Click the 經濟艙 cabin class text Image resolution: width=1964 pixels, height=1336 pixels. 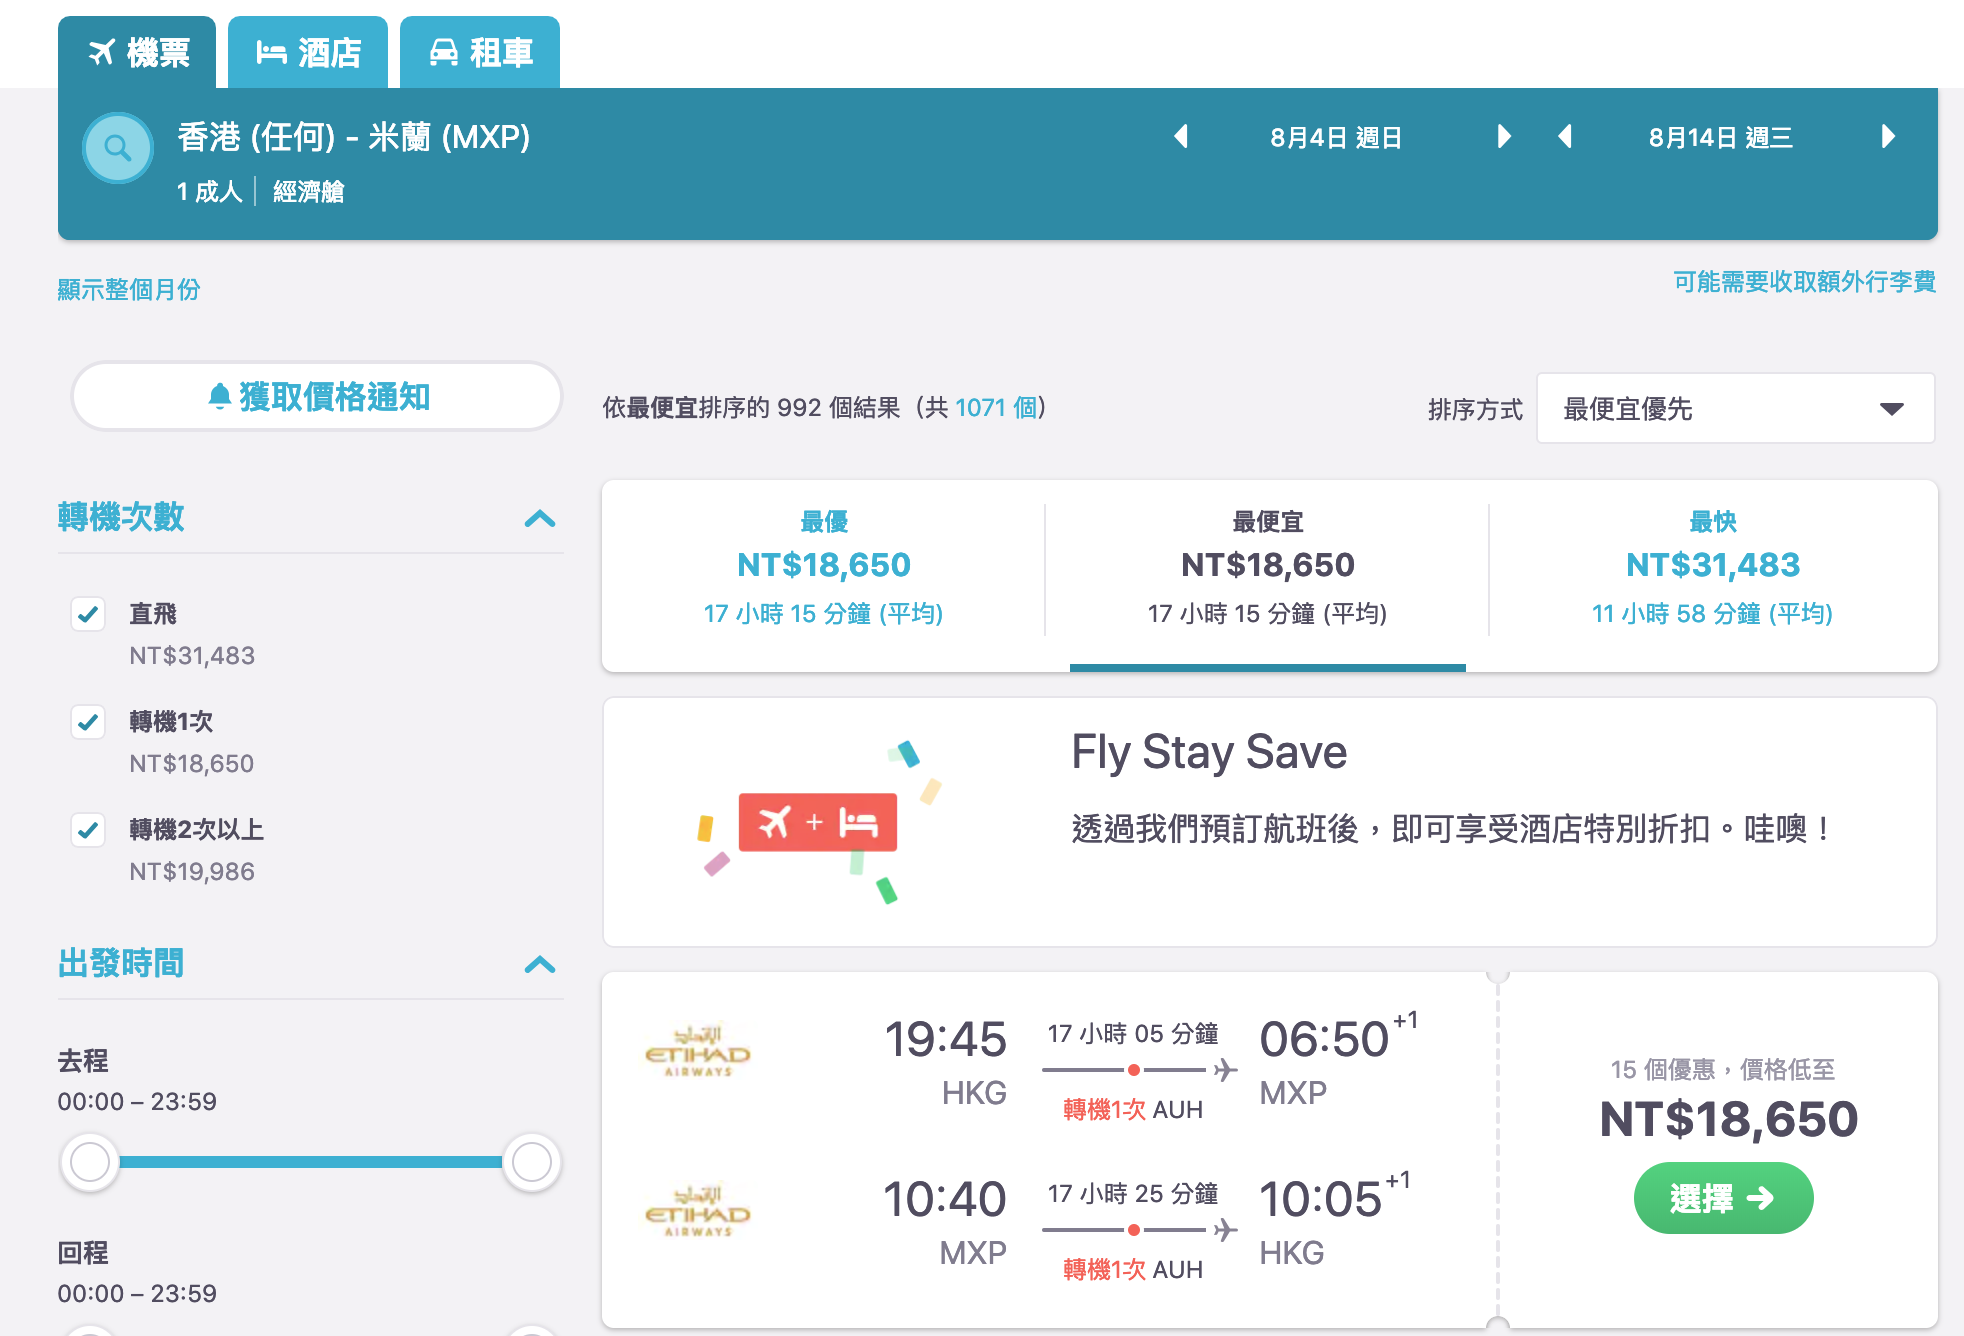(309, 191)
